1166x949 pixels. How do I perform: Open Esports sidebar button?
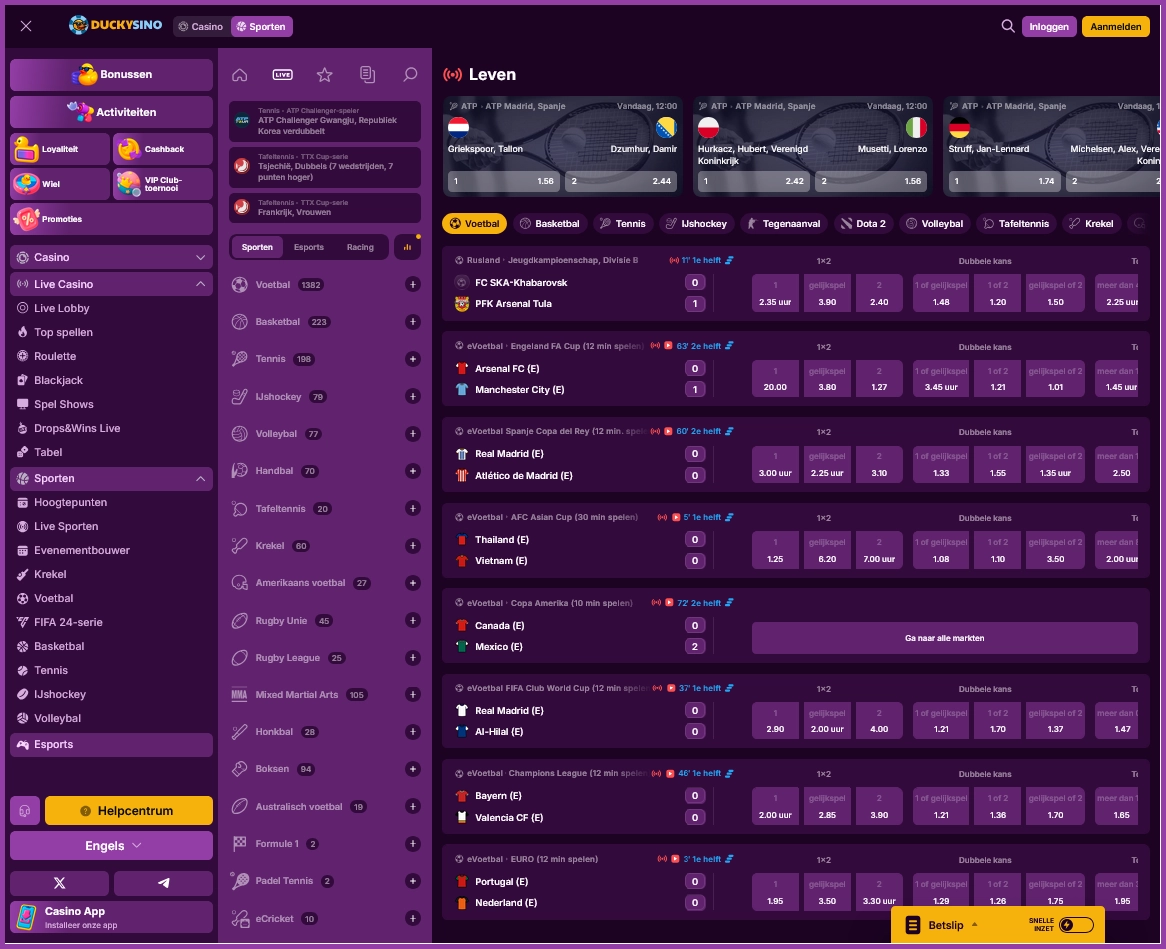pyautogui.click(x=112, y=744)
